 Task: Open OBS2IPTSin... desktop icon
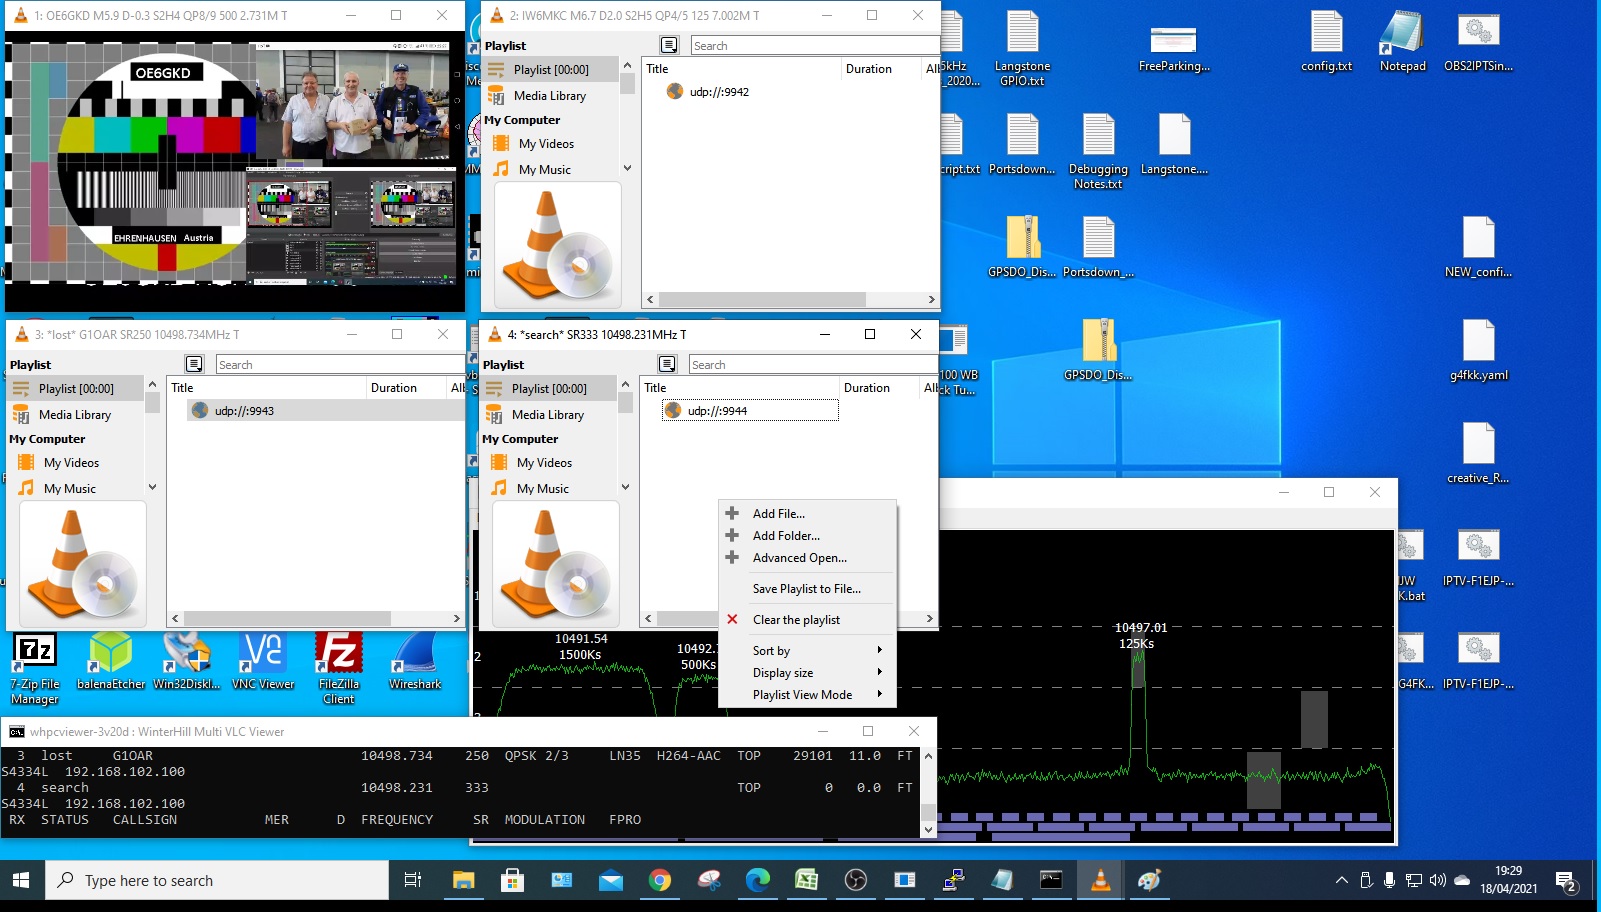tap(1478, 42)
